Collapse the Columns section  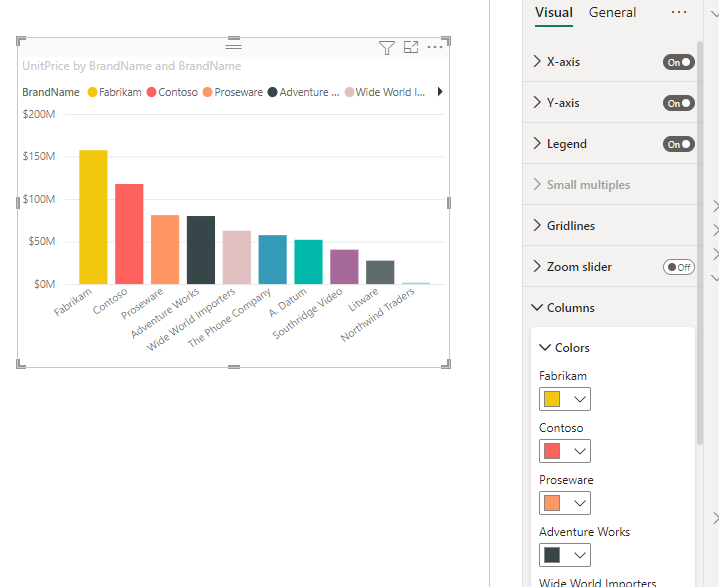pyautogui.click(x=537, y=307)
